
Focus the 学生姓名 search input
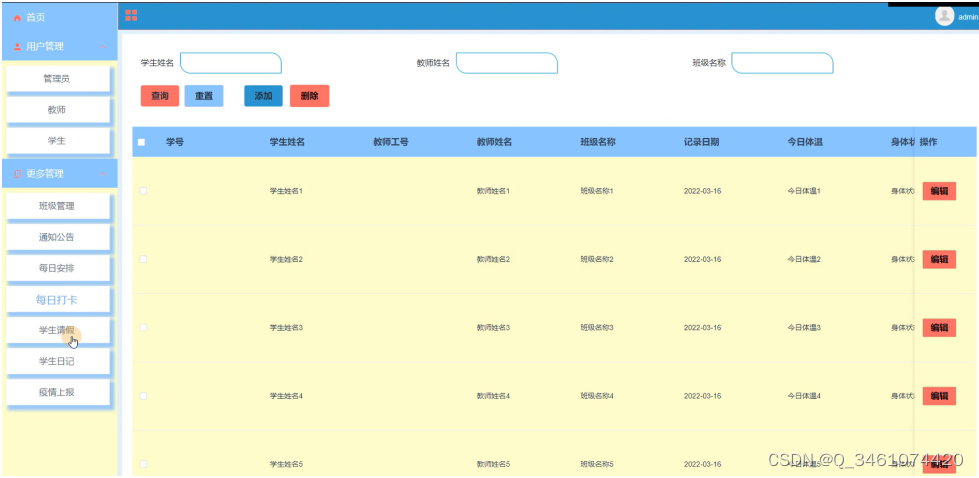click(231, 63)
